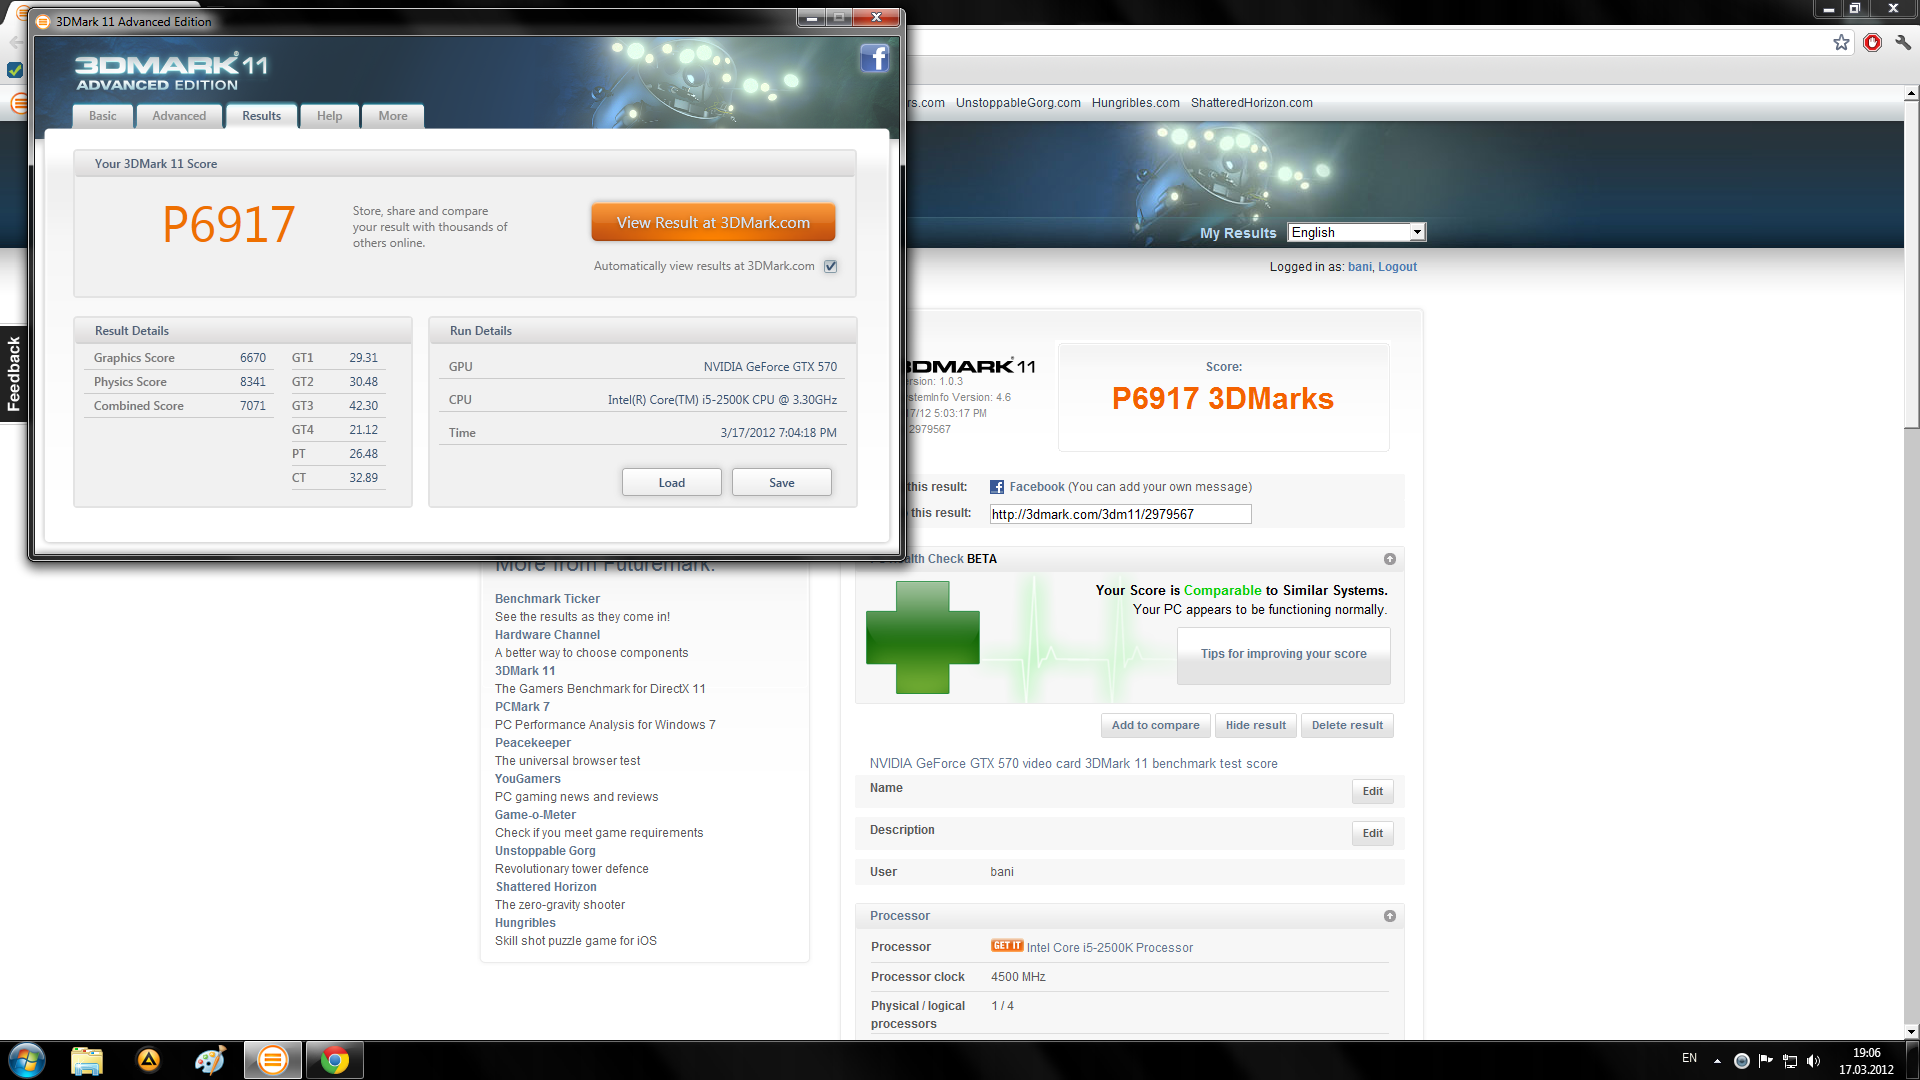Open the Unstoppable Gorg sidebar link
The width and height of the screenshot is (1920, 1080).
(x=545, y=851)
